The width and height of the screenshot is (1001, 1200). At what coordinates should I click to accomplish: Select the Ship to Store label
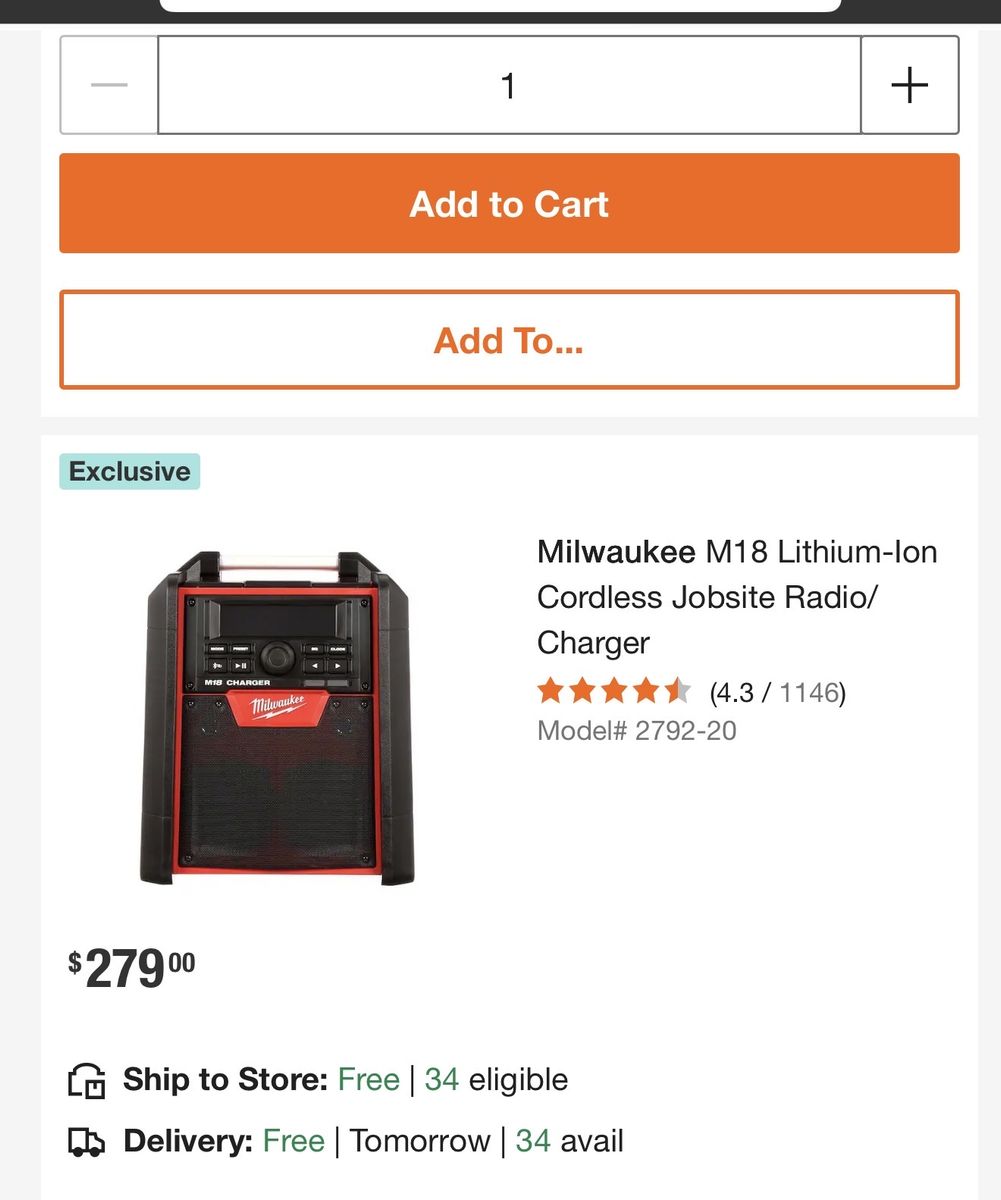click(x=225, y=1080)
